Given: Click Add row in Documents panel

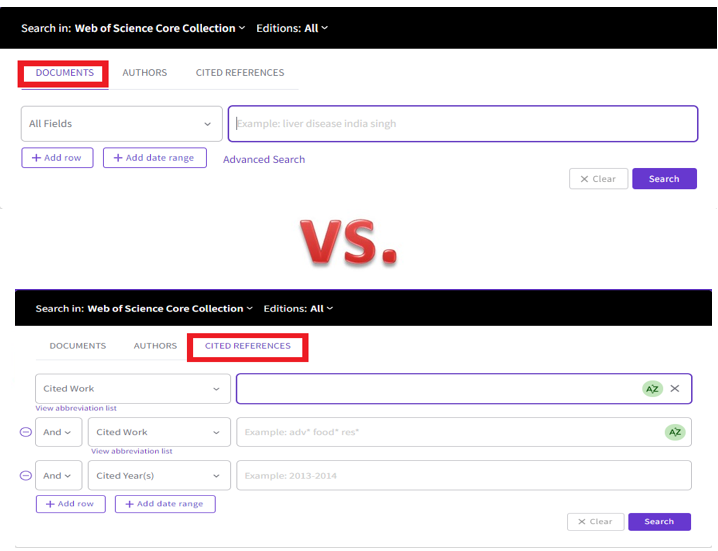Looking at the screenshot, I should [x=57, y=158].
